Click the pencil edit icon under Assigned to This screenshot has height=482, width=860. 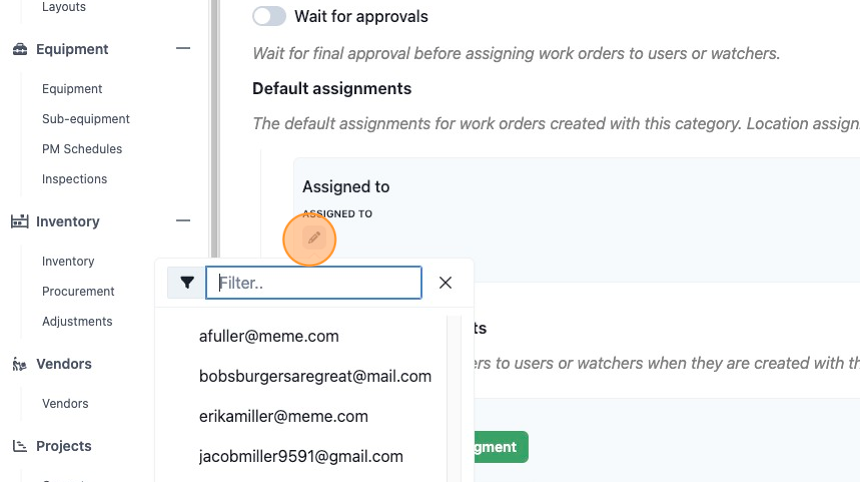(x=314, y=238)
